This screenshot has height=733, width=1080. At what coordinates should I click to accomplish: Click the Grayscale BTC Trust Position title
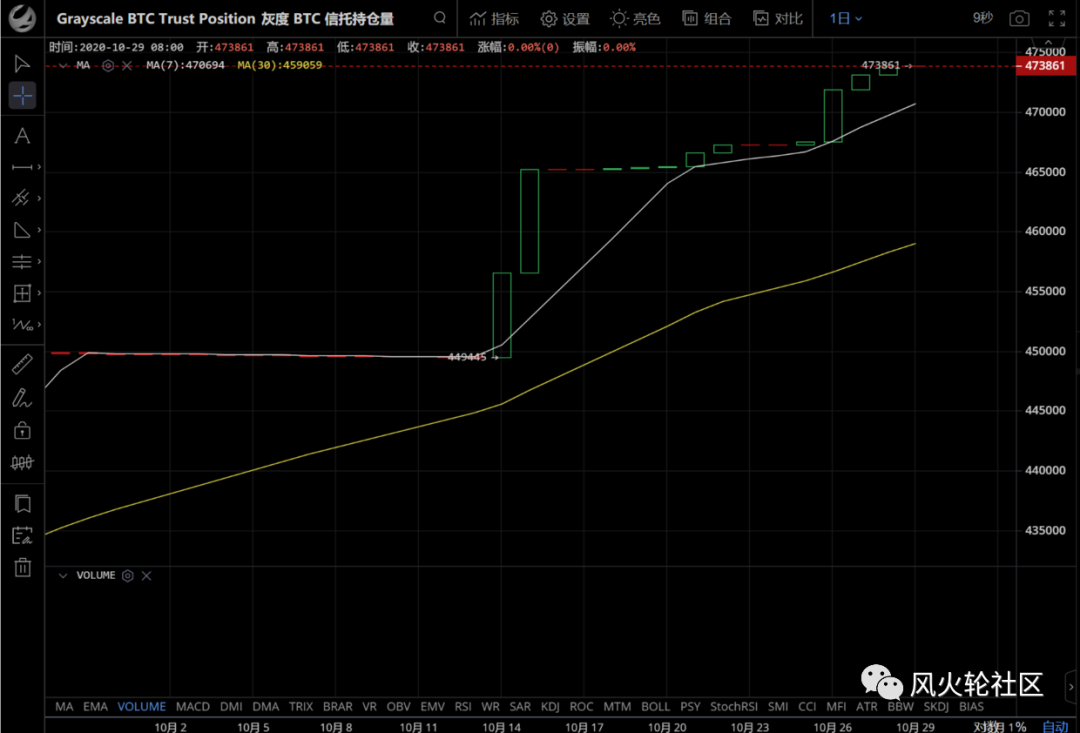tap(225, 19)
